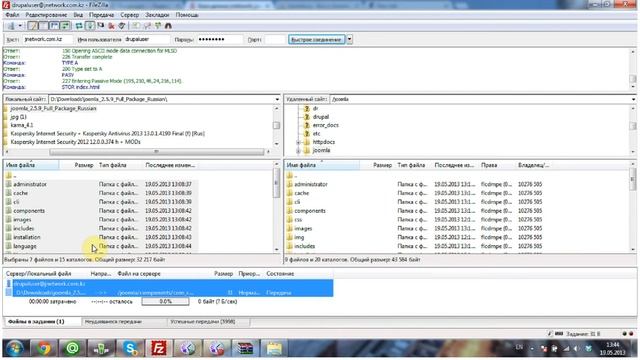640x360 pixels.
Task: Select local language folder icon
Action: 9,246
